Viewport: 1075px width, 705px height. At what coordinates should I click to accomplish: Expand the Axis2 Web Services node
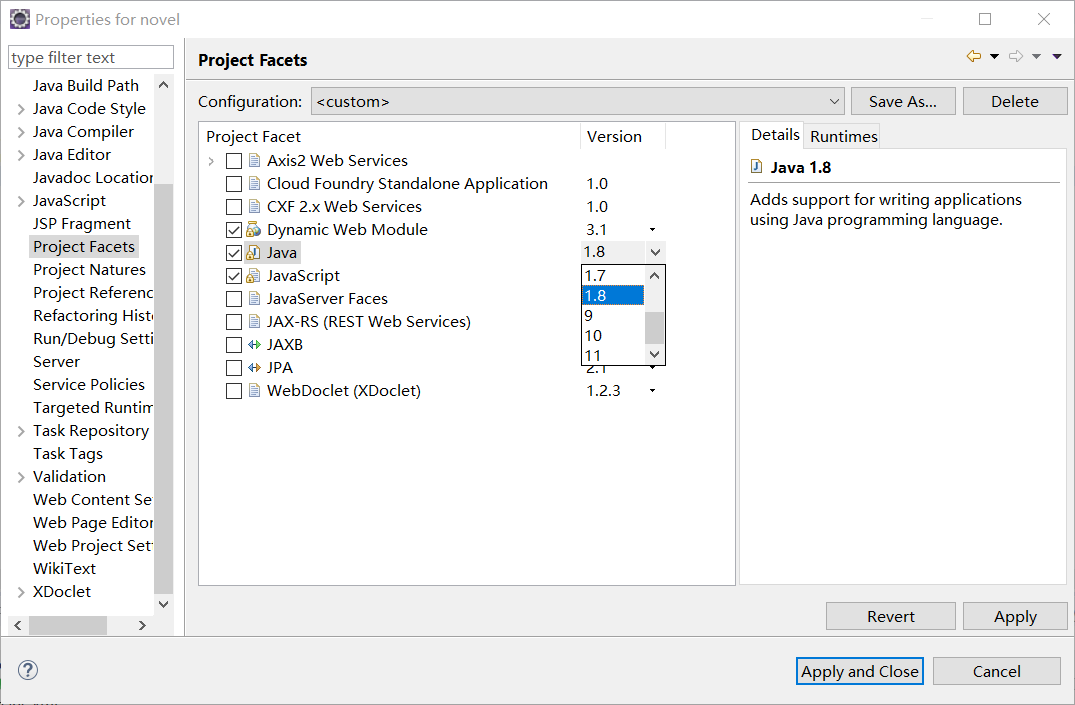tap(211, 161)
